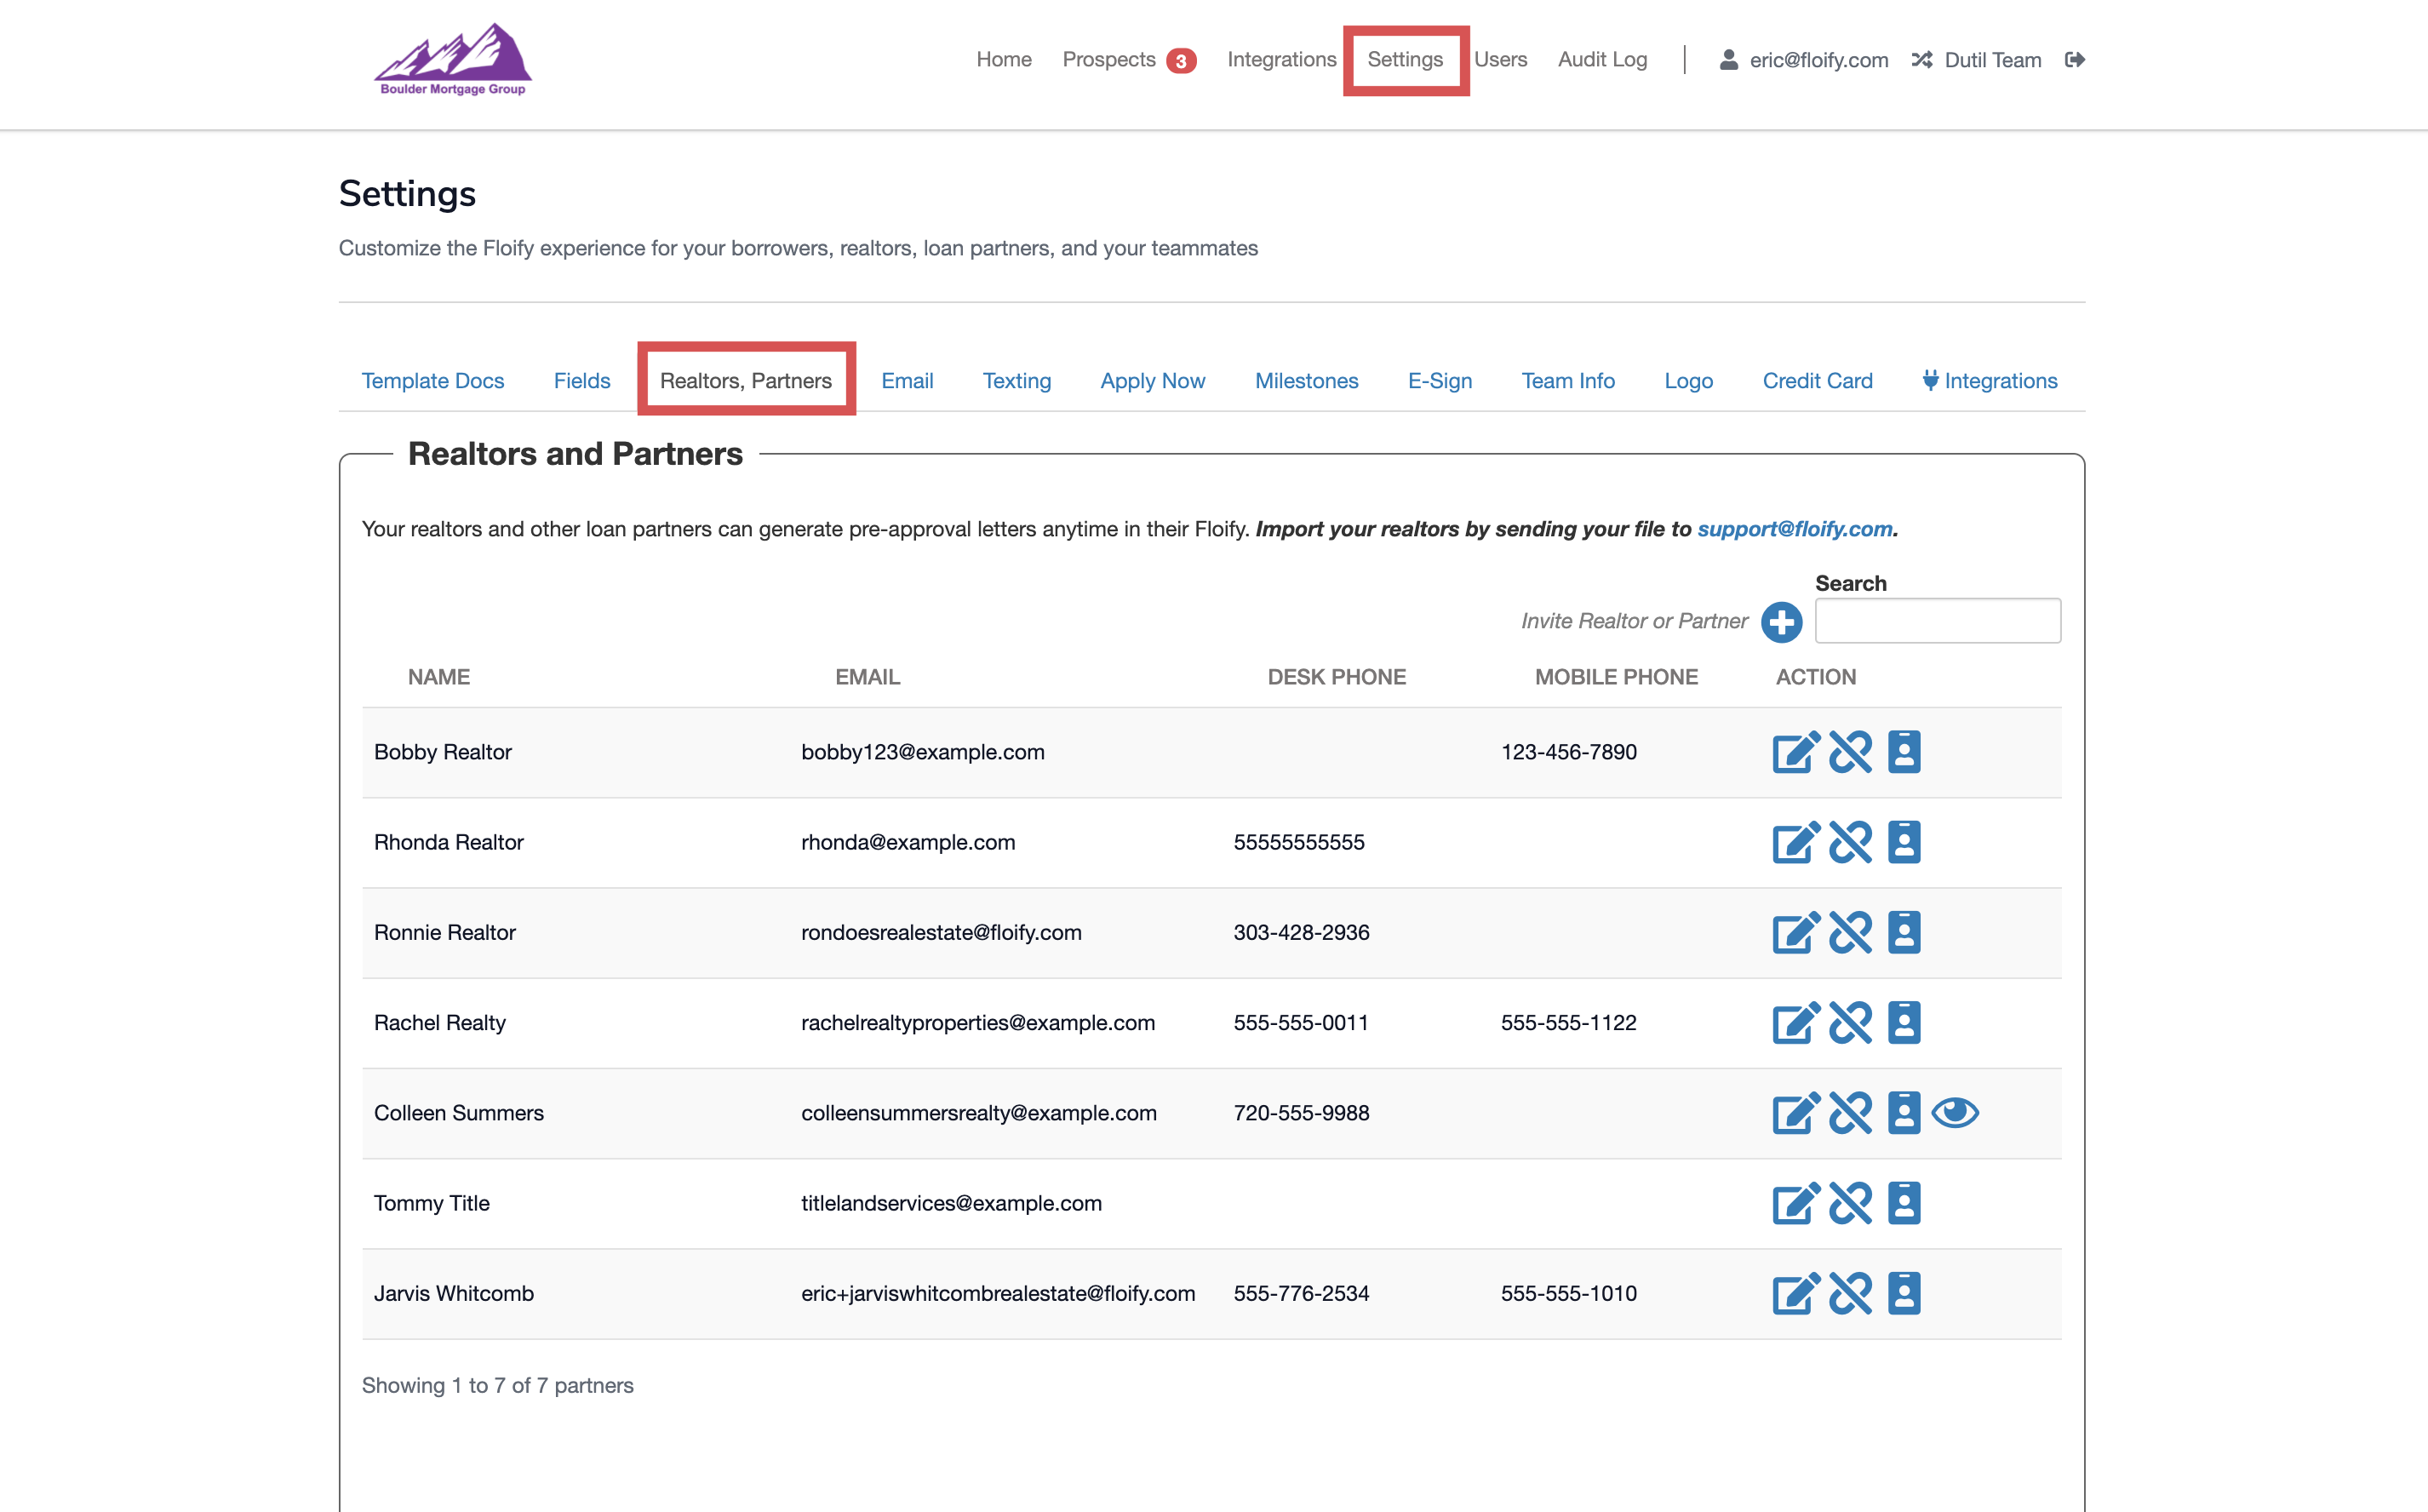The image size is (2428, 1512).
Task: Click plus icon to invite realtor
Action: pyautogui.click(x=1781, y=622)
